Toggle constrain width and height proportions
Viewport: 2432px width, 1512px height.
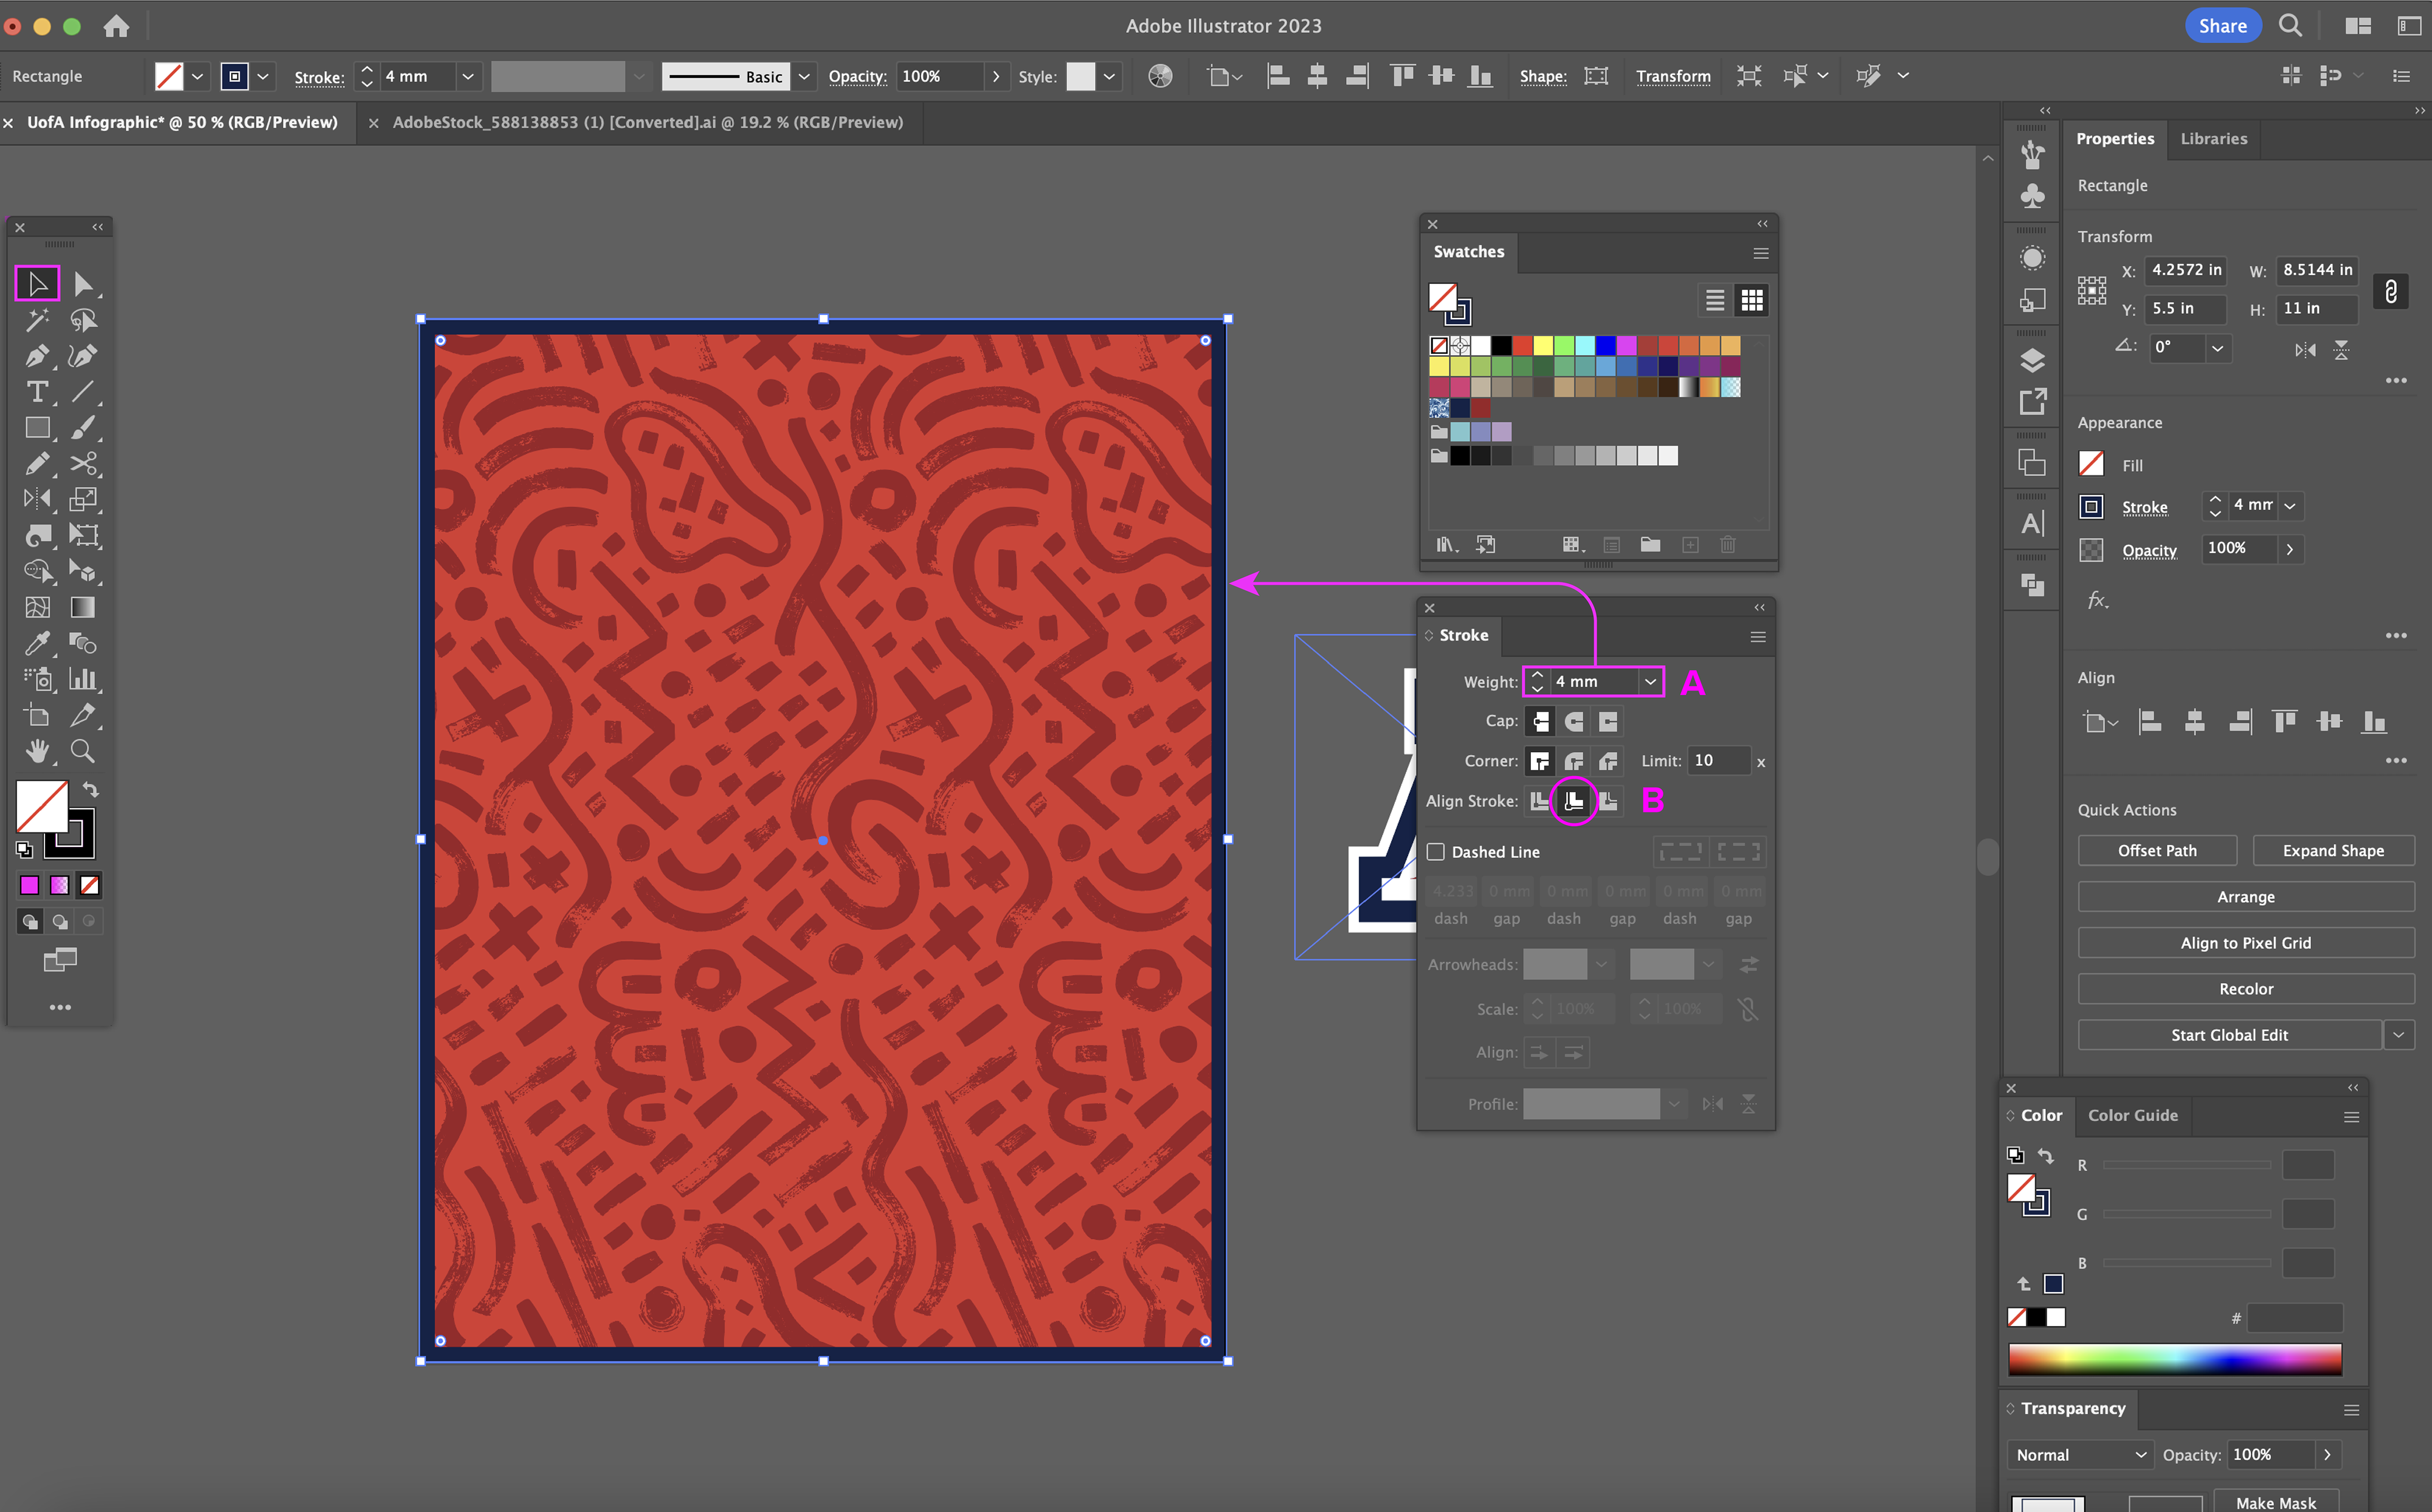(x=2390, y=291)
